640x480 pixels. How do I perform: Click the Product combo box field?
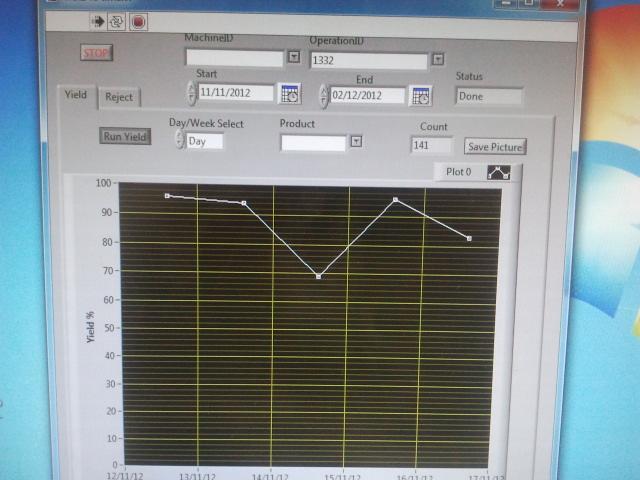[x=313, y=143]
